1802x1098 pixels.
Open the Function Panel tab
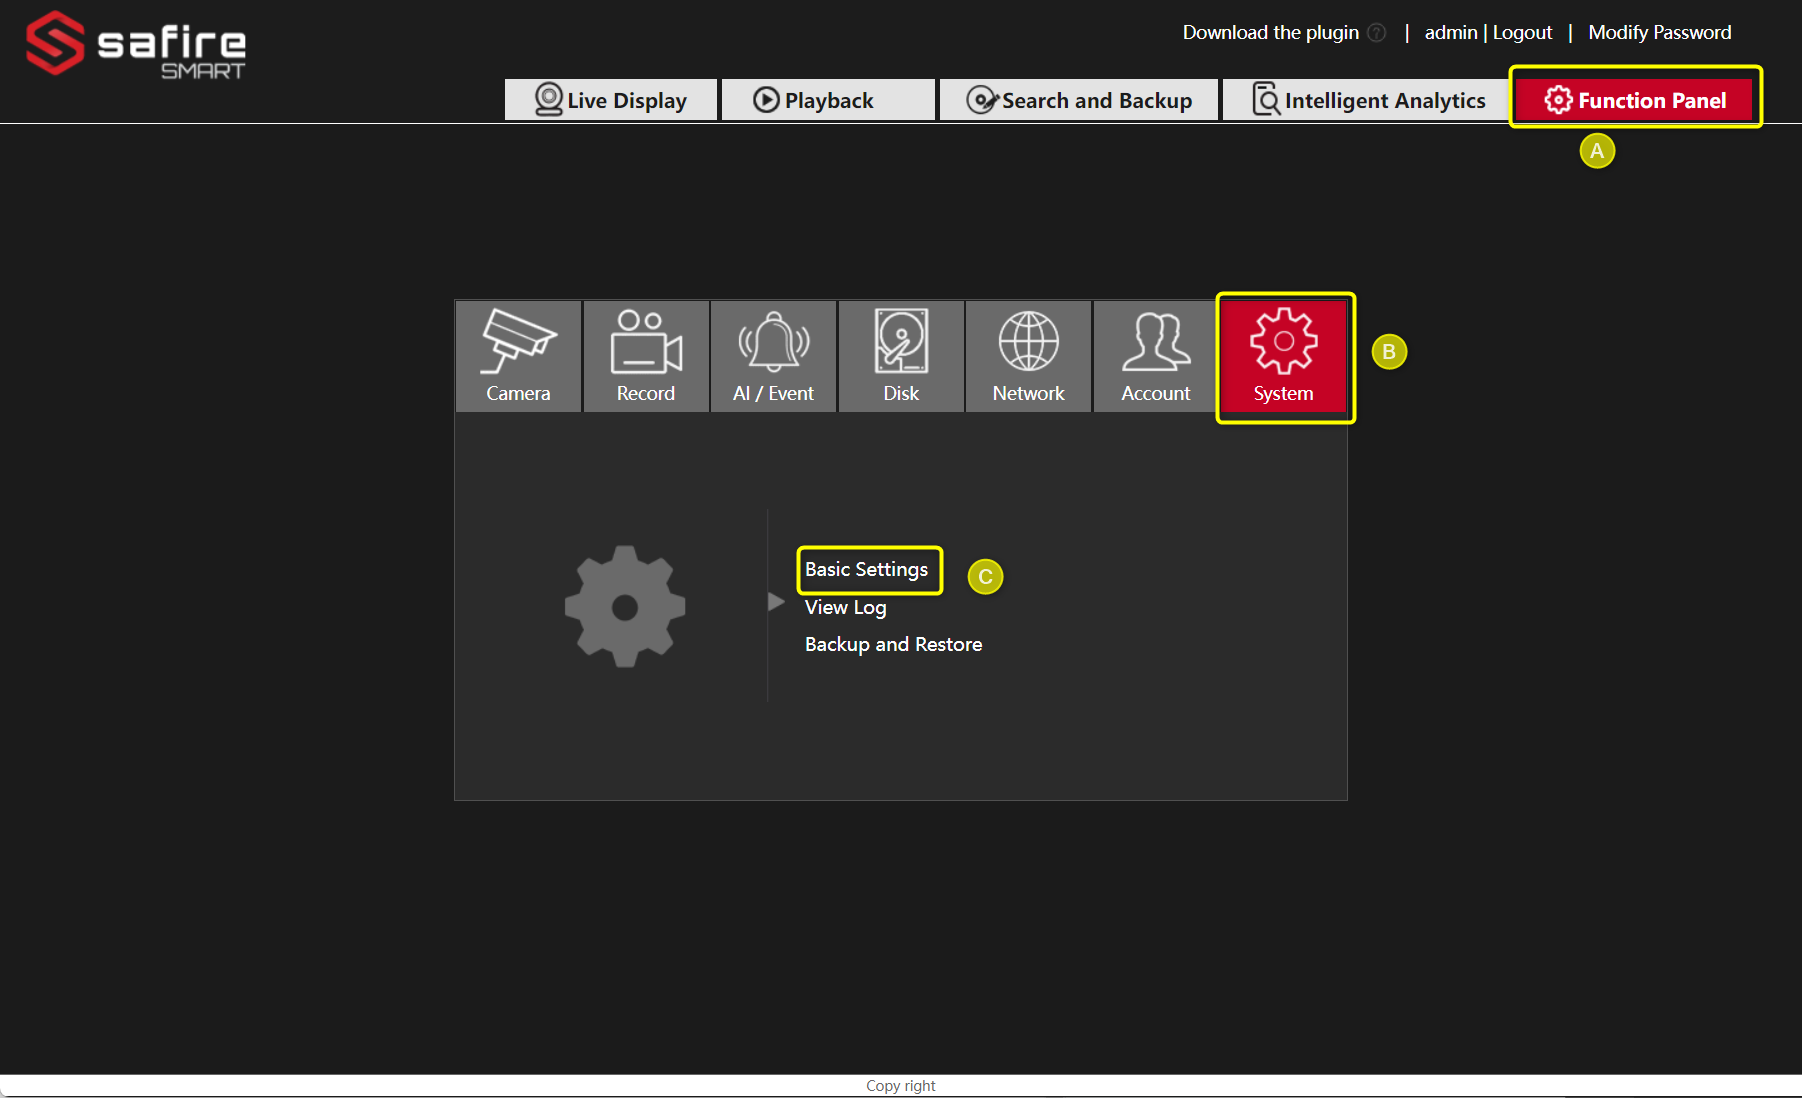tap(1635, 100)
